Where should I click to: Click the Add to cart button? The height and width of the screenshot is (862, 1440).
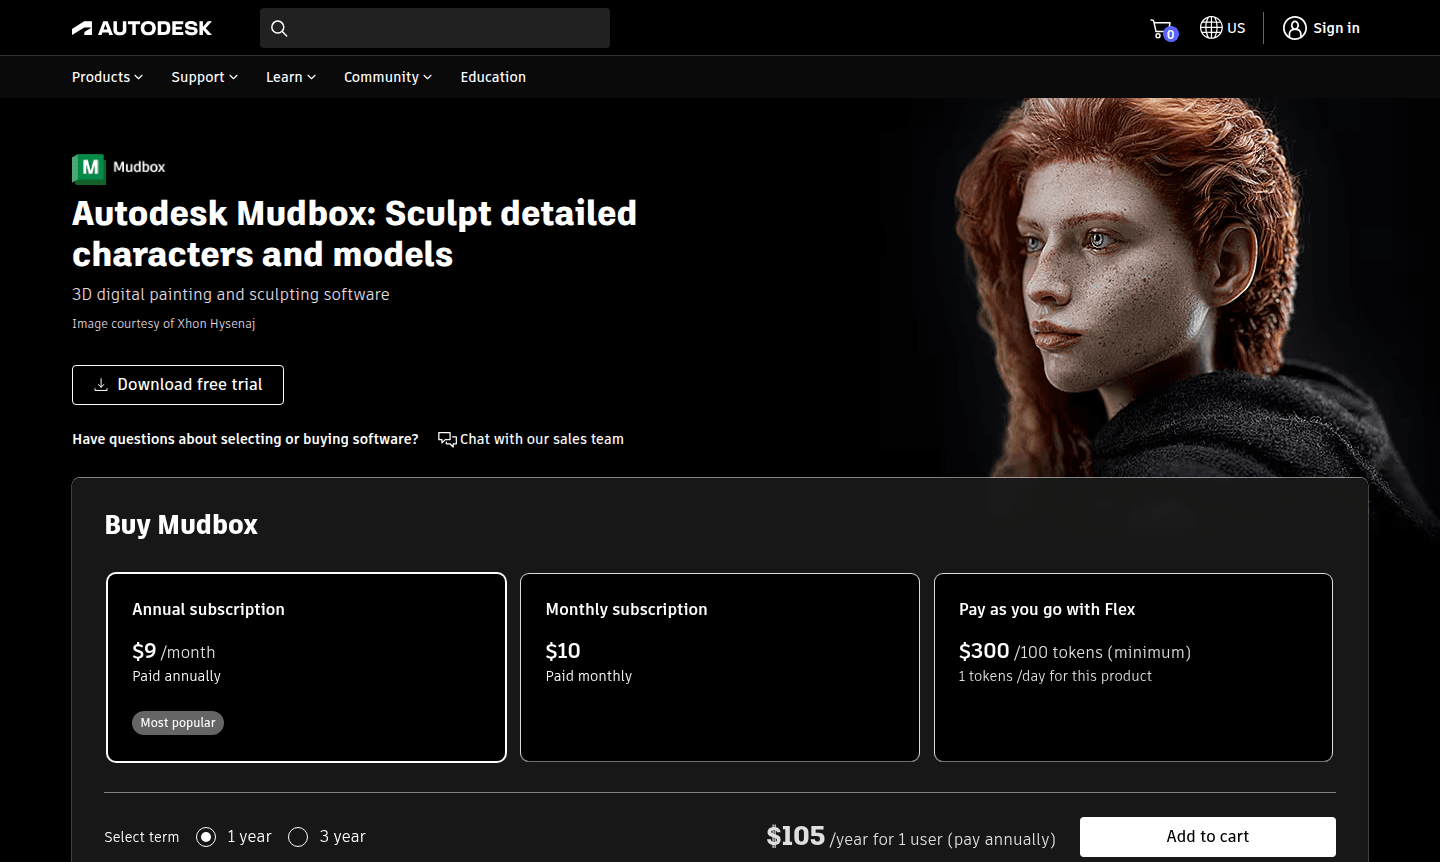(x=1207, y=836)
